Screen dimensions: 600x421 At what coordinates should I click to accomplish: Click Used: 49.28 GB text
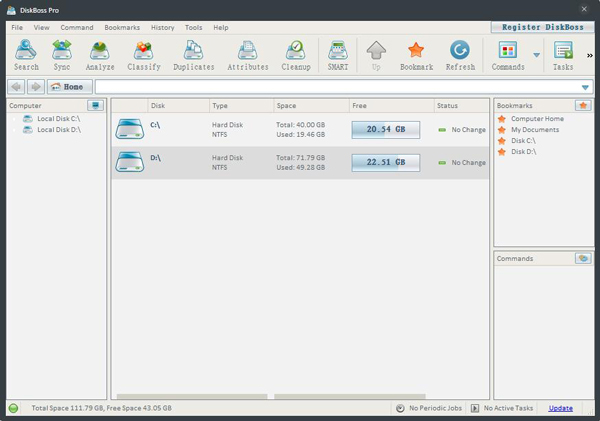pyautogui.click(x=300, y=168)
